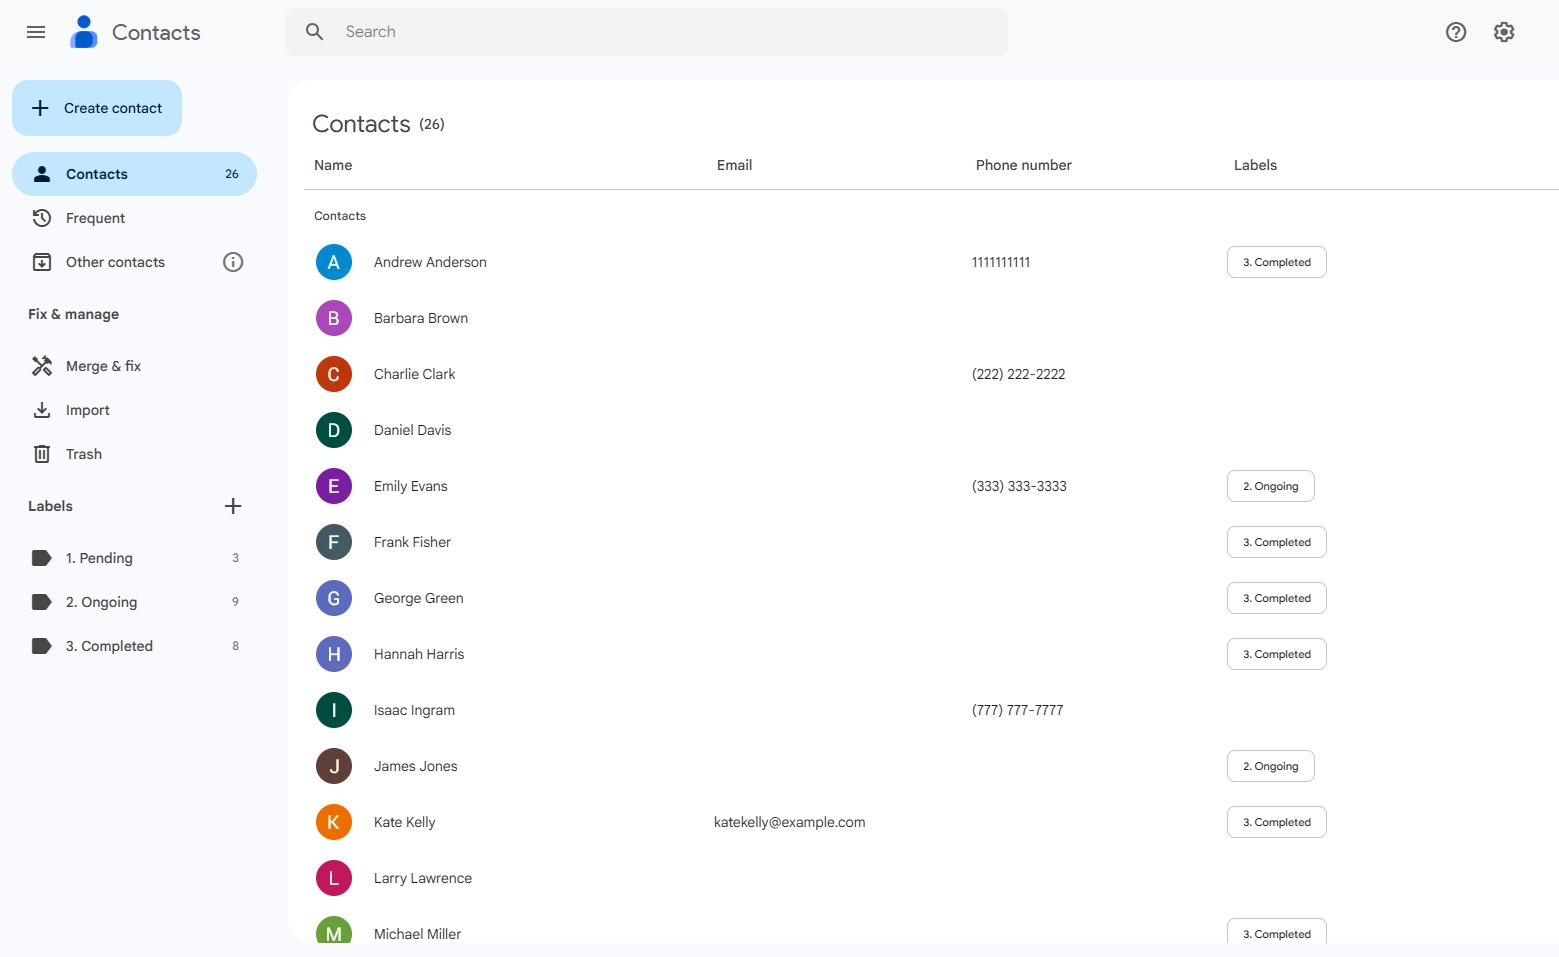Click phone number (222) 222-2222
Screen dimensions: 1559x957
1018,374
